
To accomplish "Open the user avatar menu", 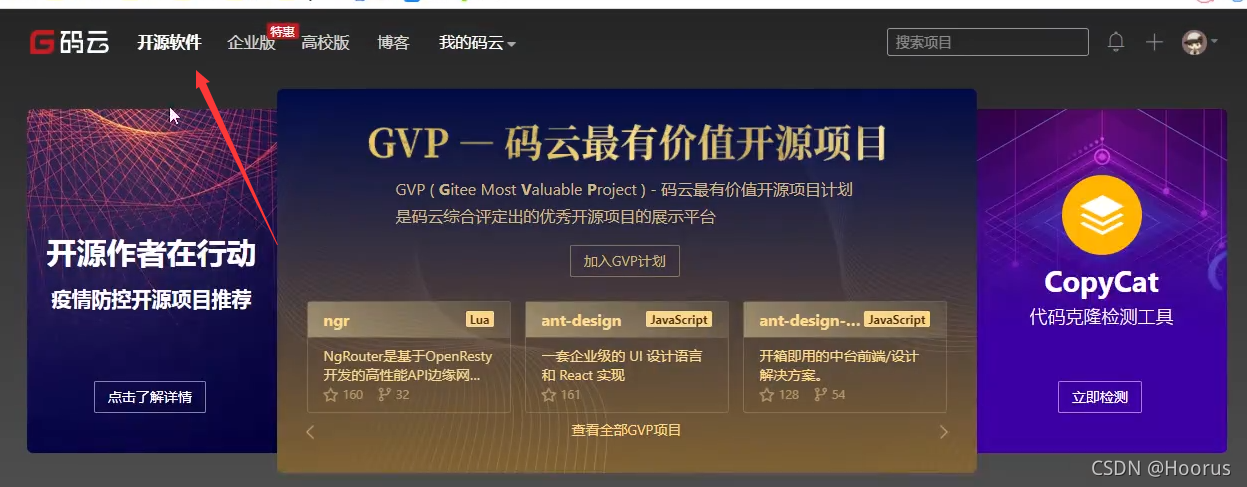I will click(x=1199, y=42).
